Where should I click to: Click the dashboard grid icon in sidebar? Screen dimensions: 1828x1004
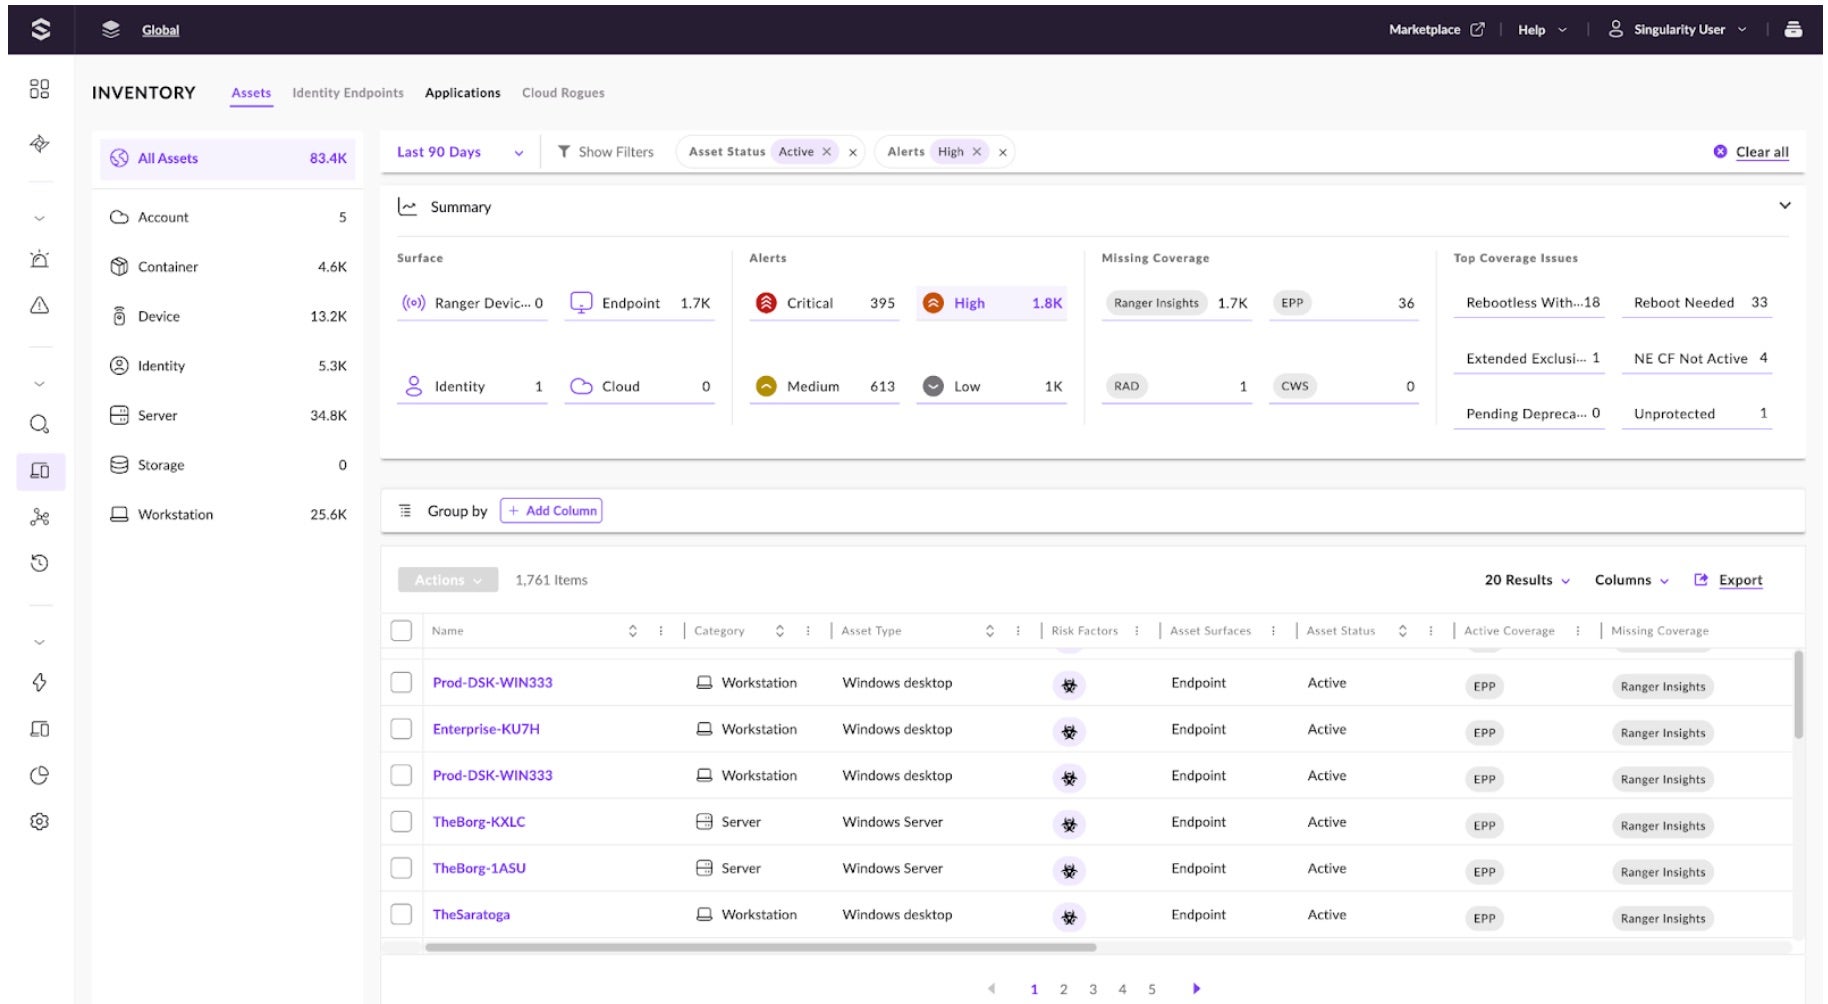(x=39, y=89)
